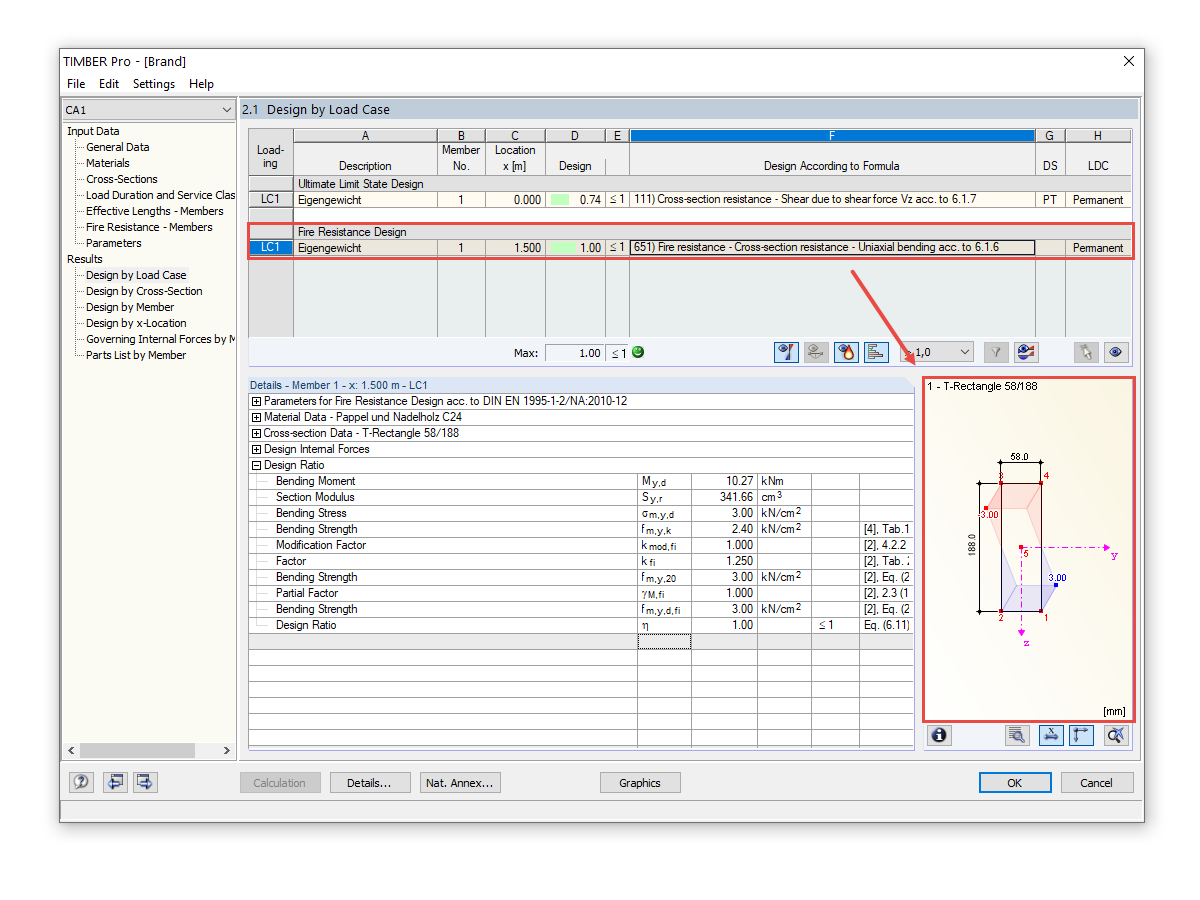Toggle fire resistance design results flame icon

click(846, 352)
